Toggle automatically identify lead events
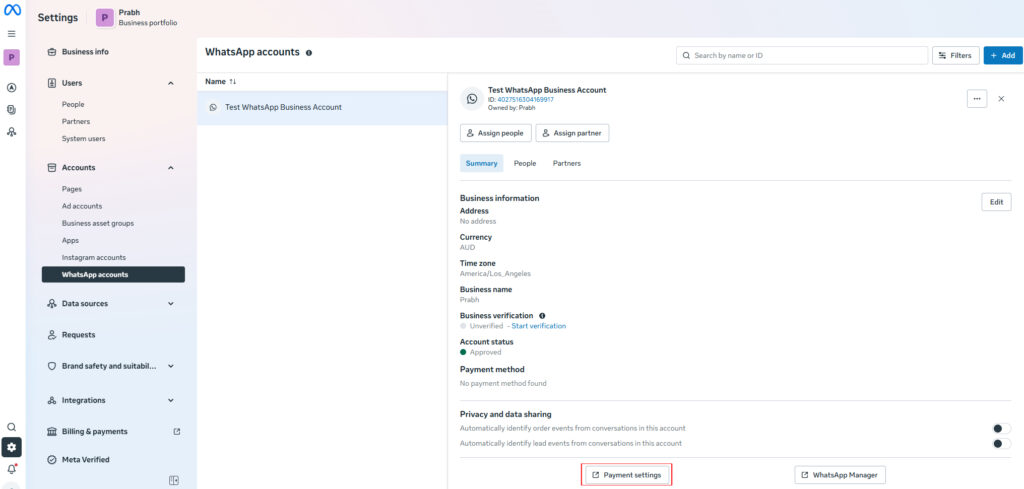Screen dimensions: 1024x489 [1001, 444]
